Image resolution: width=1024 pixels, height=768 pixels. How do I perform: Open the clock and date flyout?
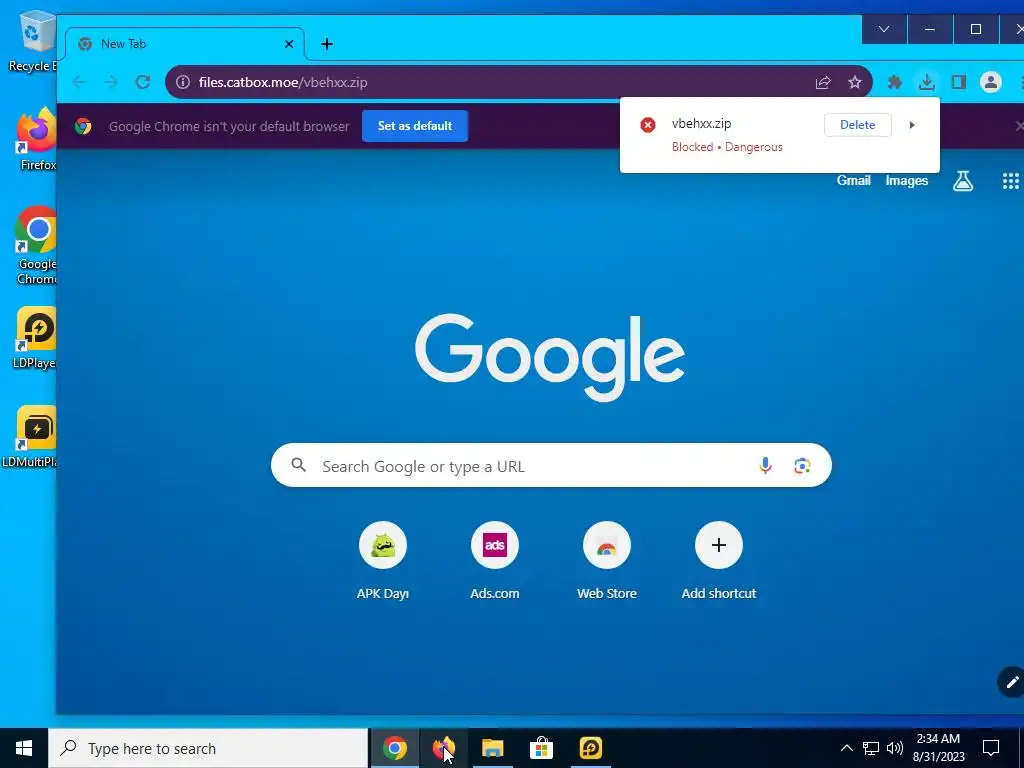(938, 748)
